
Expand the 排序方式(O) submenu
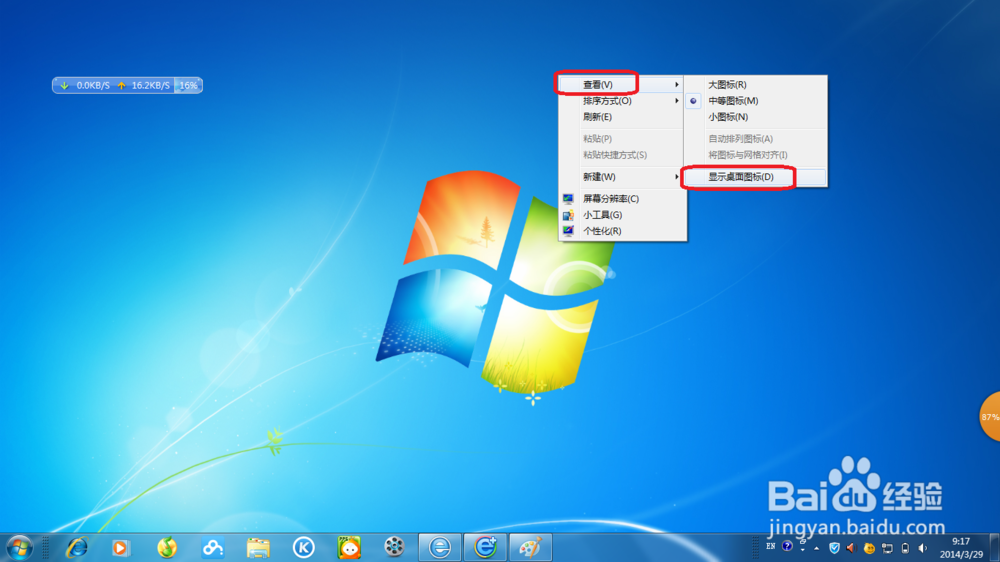coord(621,101)
